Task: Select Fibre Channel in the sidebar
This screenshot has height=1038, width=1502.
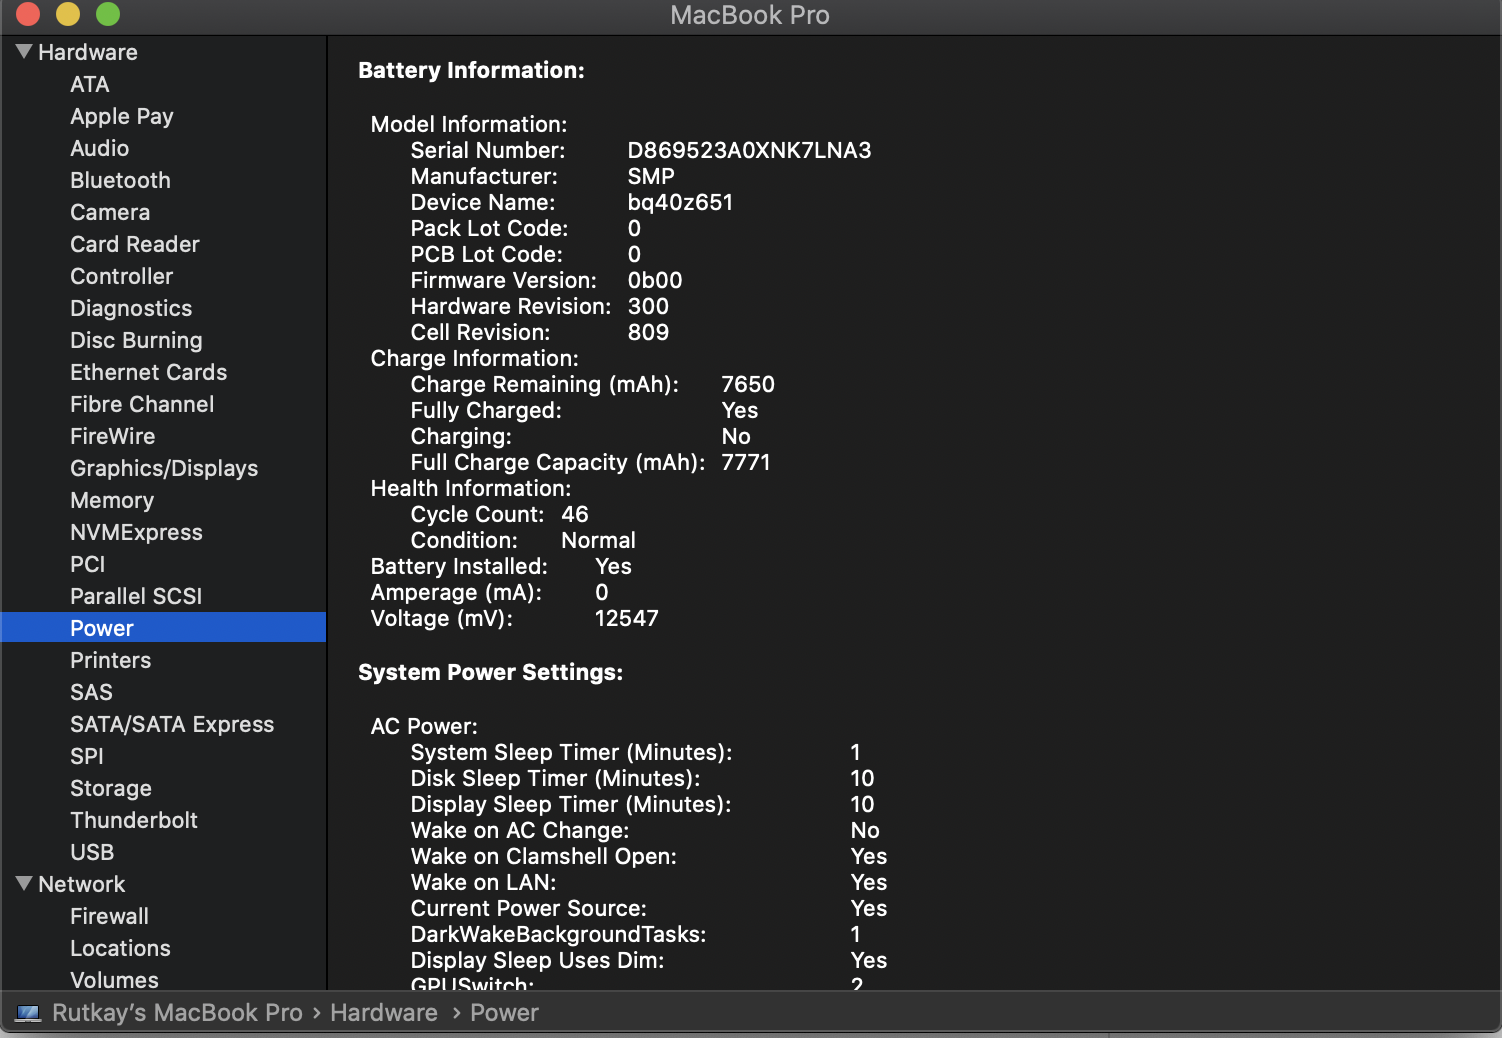Action: click(142, 404)
